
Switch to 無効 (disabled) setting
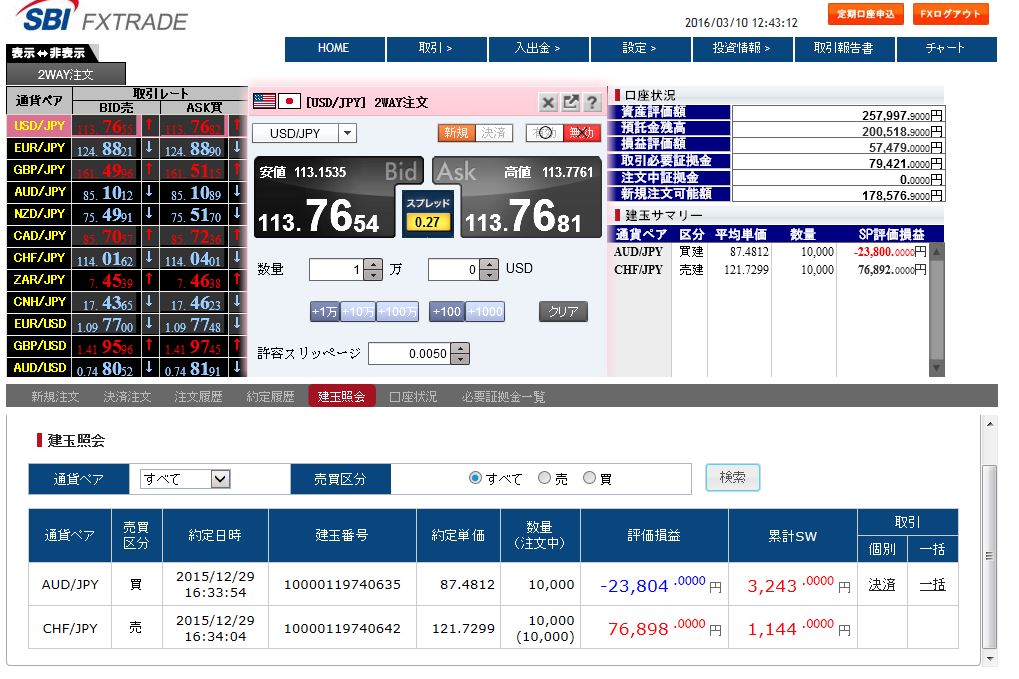point(582,133)
